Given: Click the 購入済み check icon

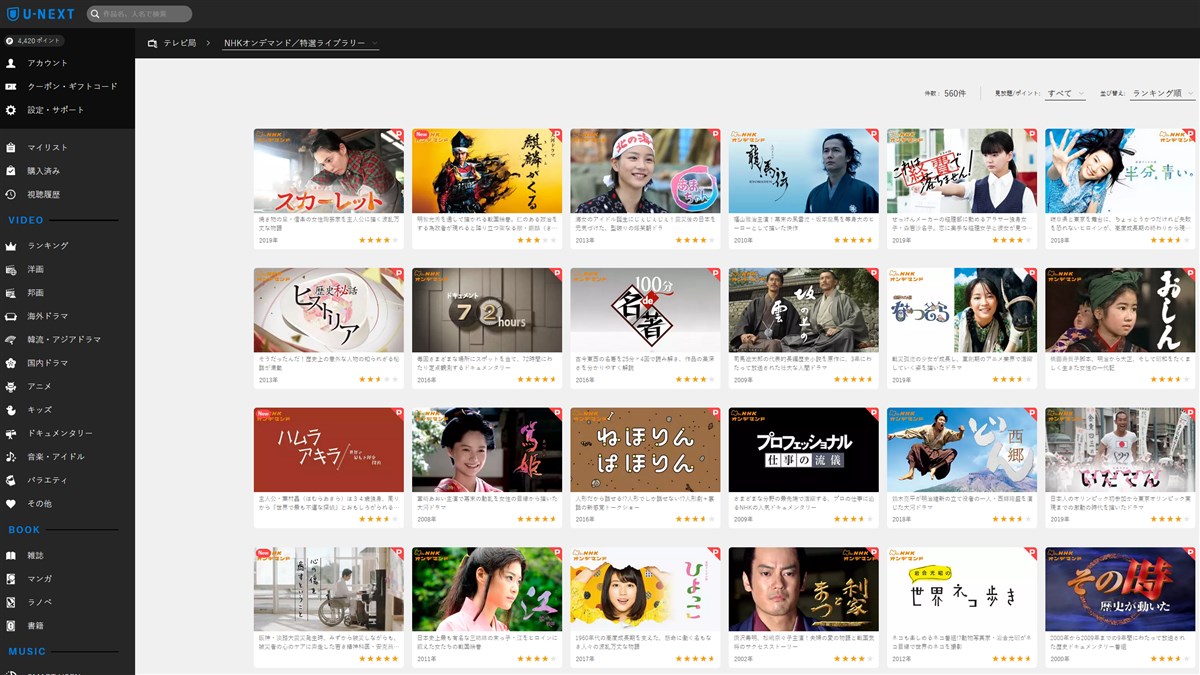Looking at the screenshot, I should [11, 171].
